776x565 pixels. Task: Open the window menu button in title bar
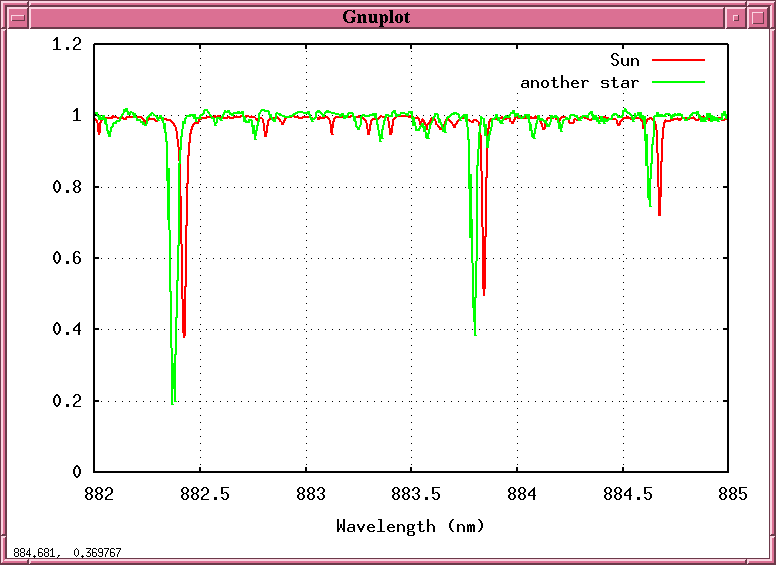(x=16, y=17)
